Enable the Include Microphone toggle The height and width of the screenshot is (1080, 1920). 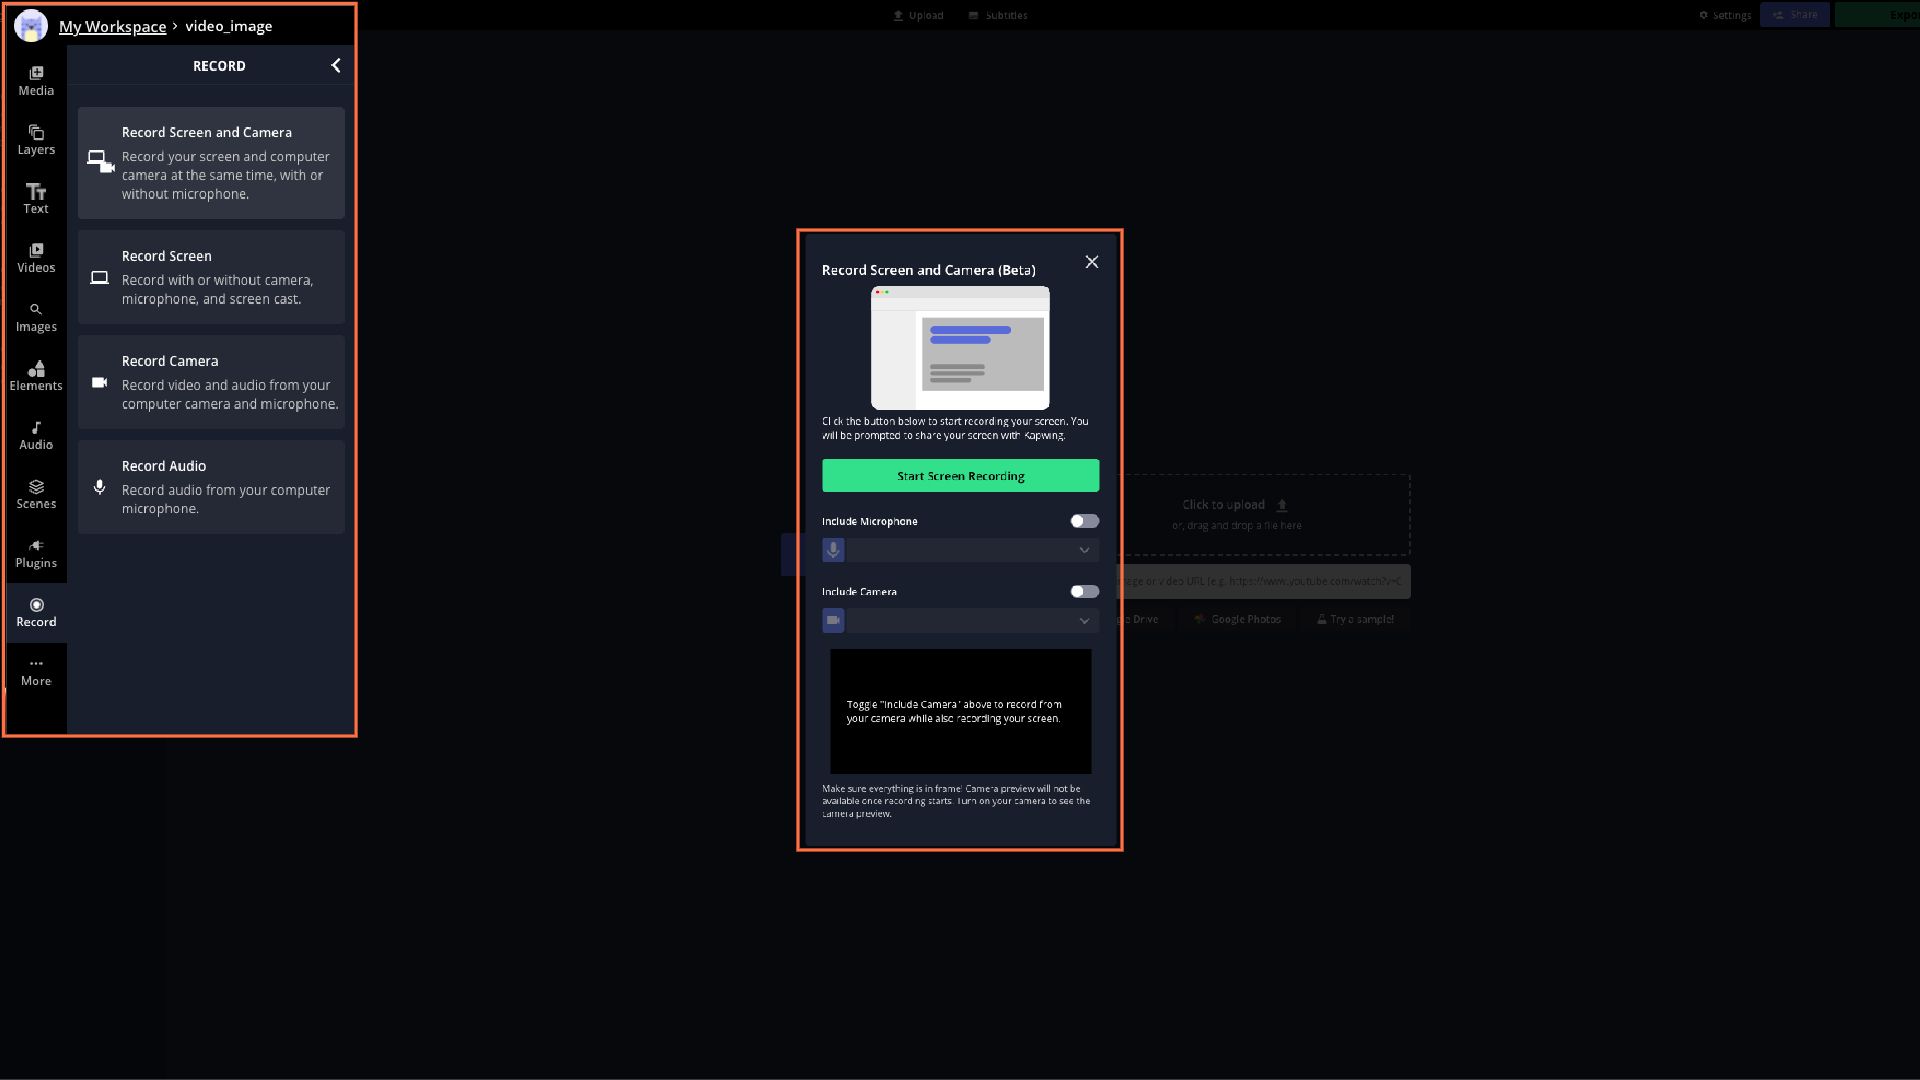pos(1084,521)
